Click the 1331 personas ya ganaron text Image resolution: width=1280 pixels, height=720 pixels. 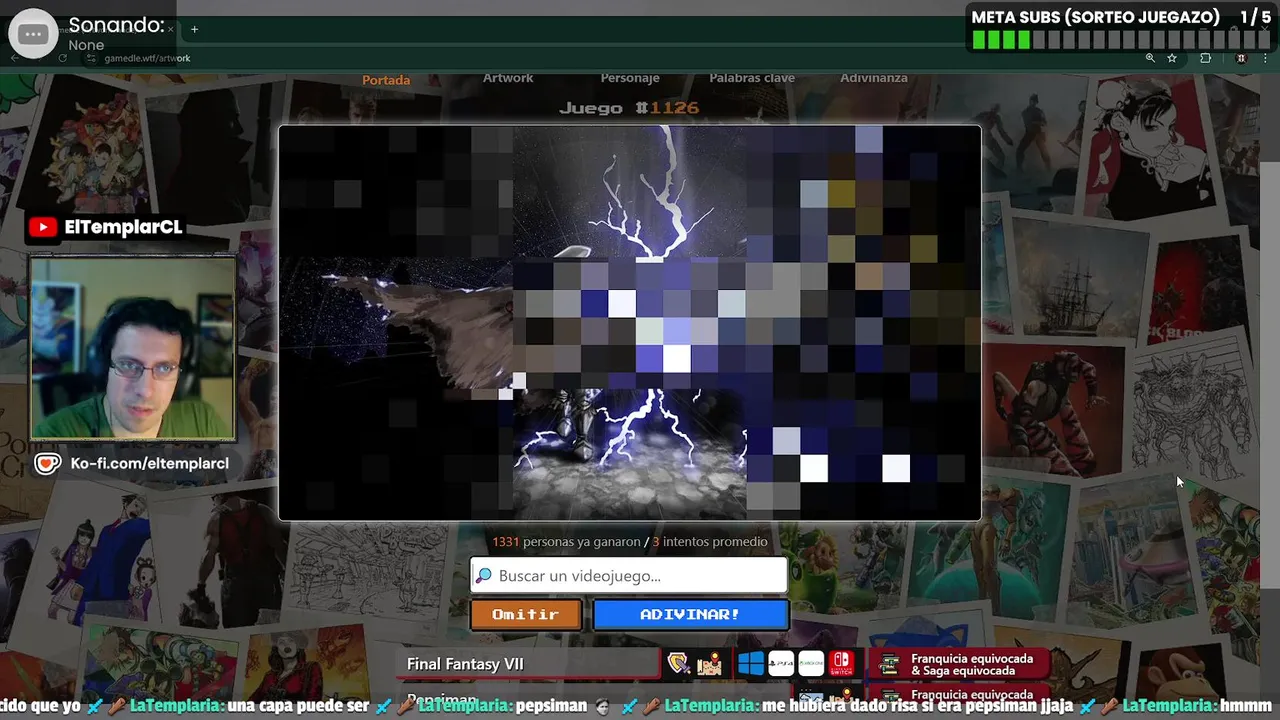pyautogui.click(x=566, y=542)
